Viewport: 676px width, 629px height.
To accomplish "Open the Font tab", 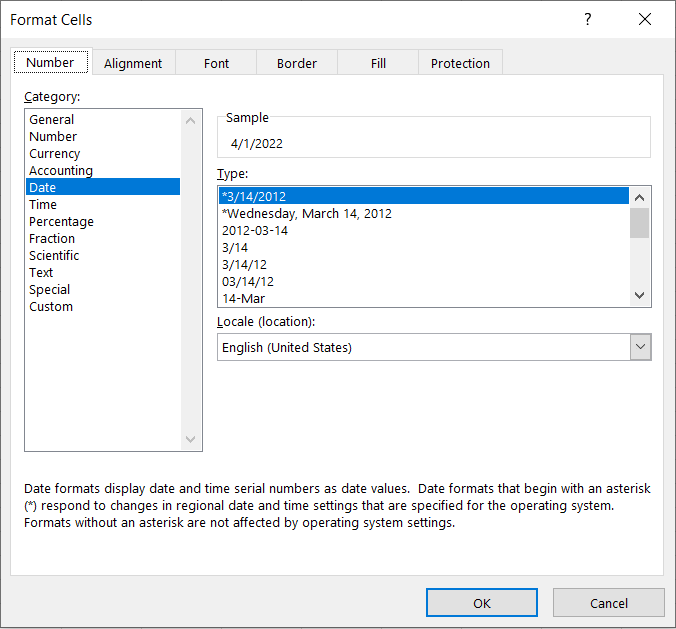I will [x=217, y=63].
